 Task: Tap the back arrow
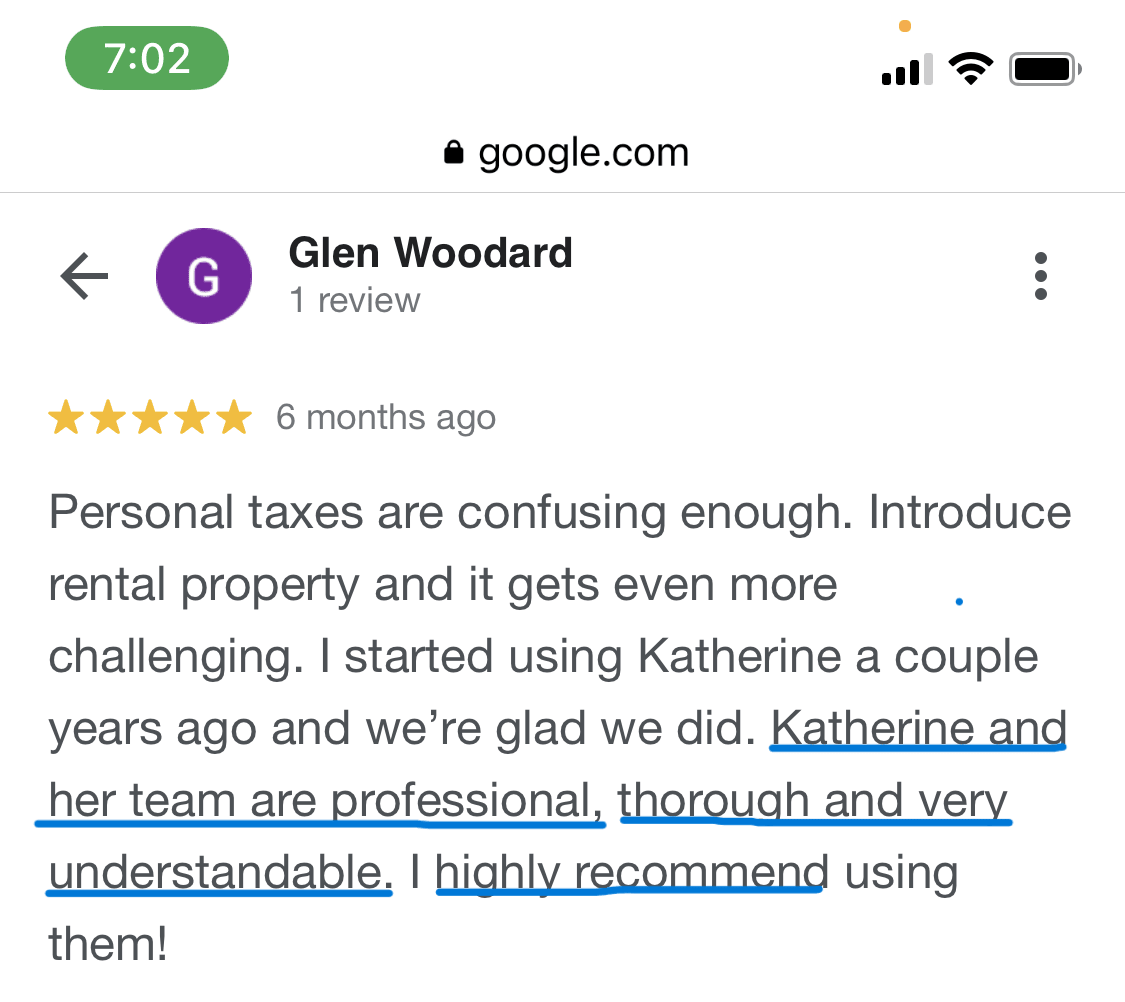[84, 276]
